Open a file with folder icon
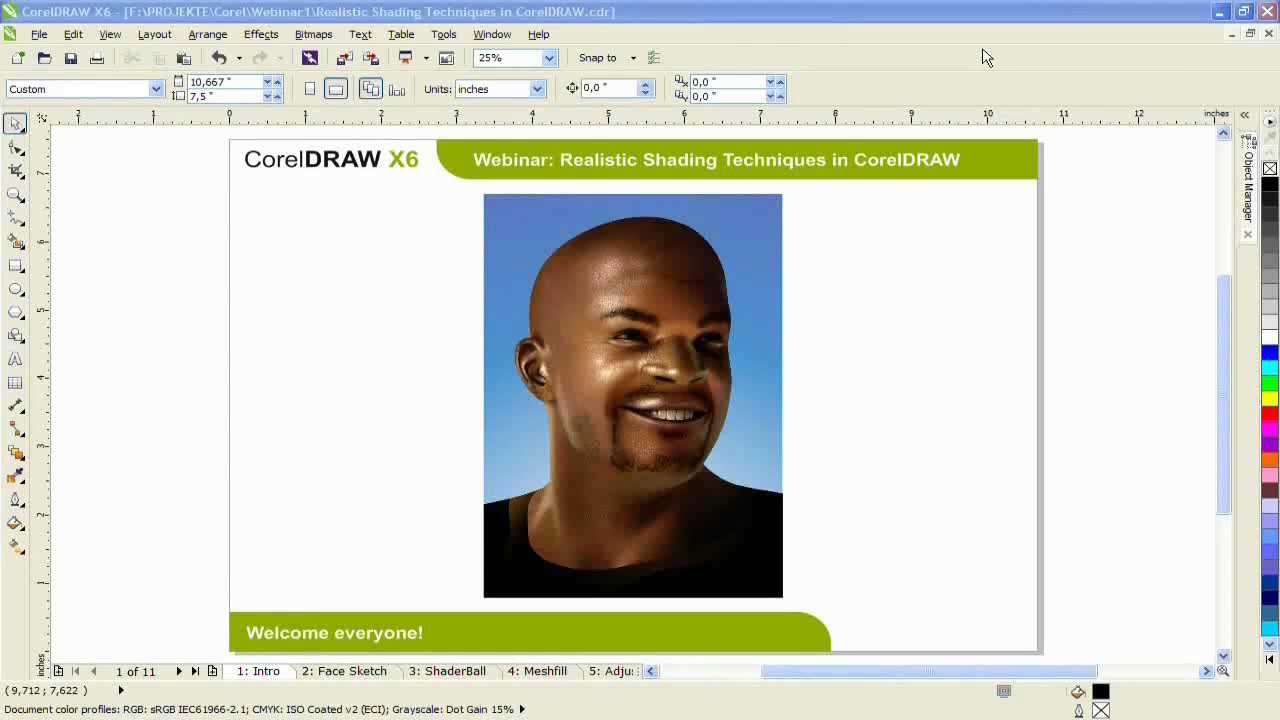1280x720 pixels. point(44,58)
